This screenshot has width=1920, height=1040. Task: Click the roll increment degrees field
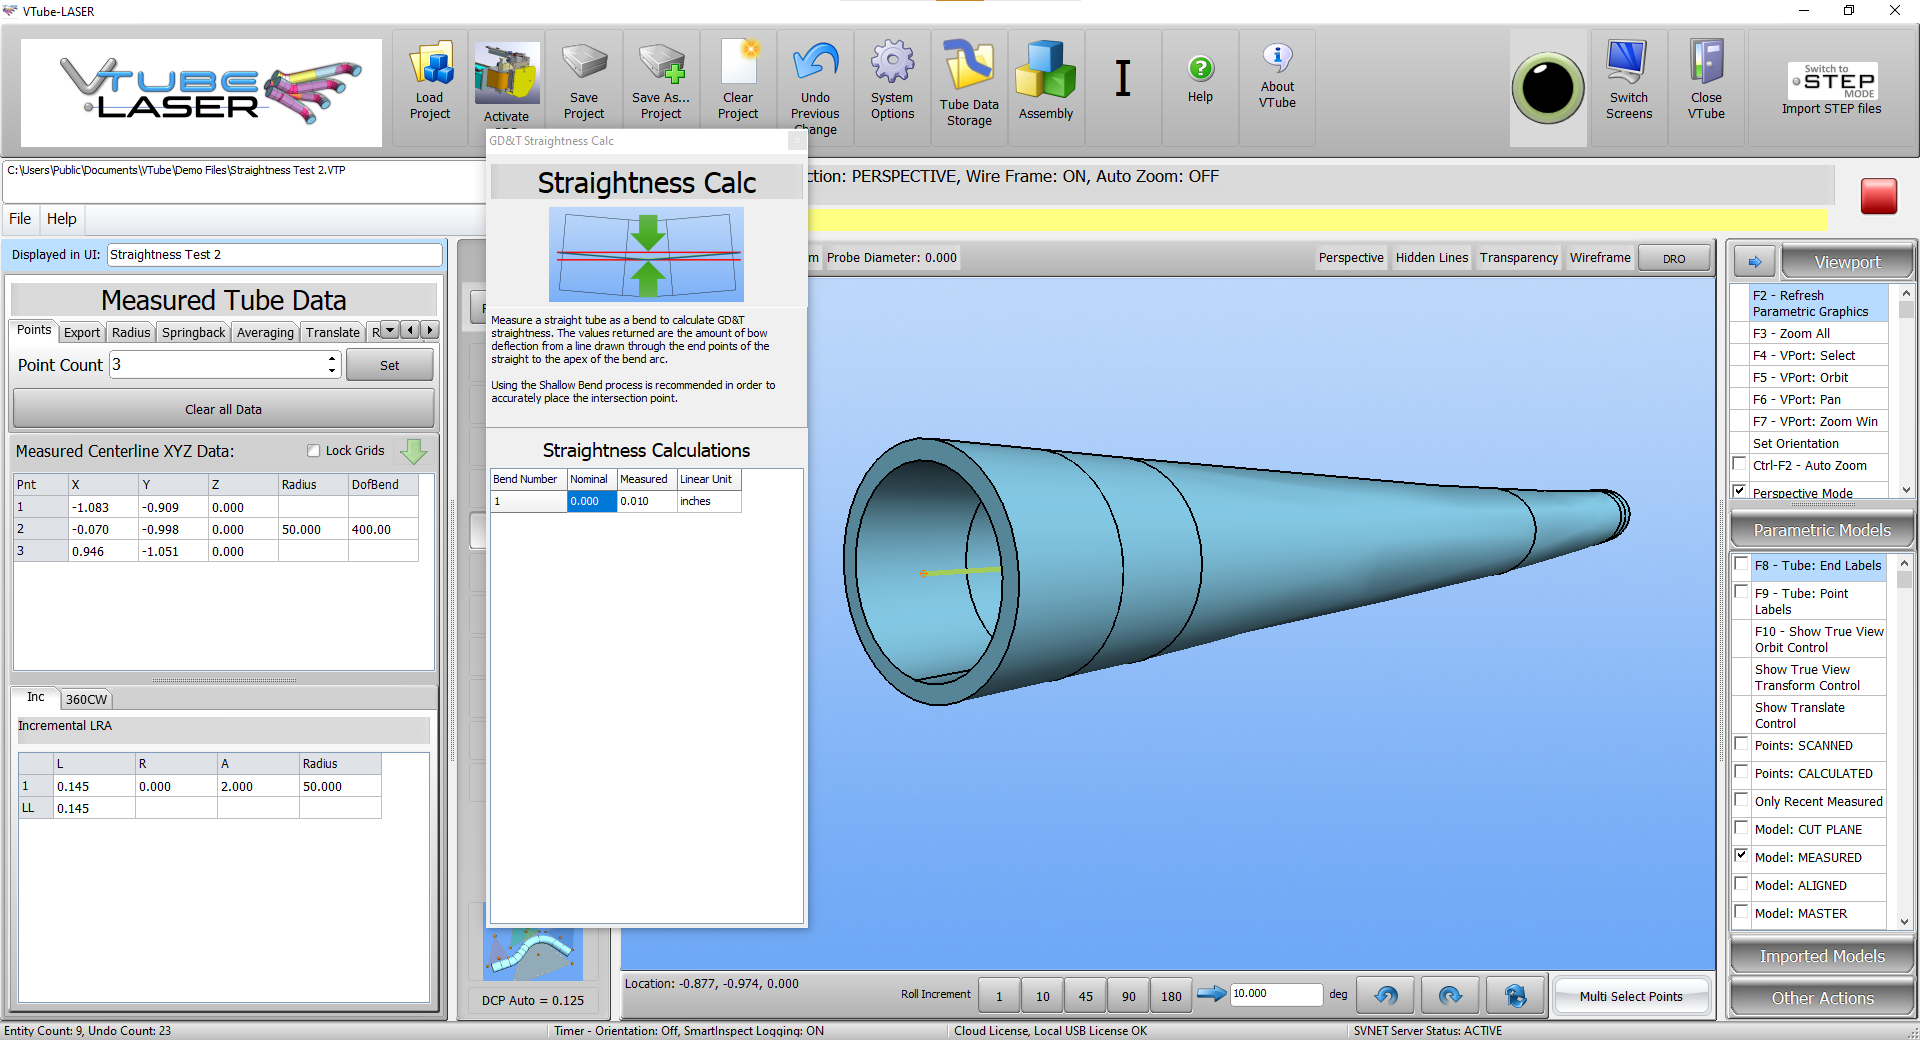(1276, 994)
